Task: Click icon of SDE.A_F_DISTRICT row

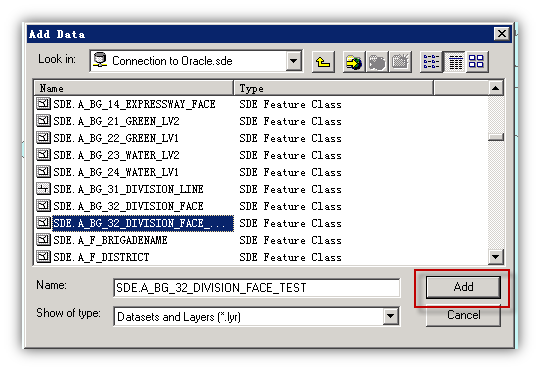Action: coord(43,257)
